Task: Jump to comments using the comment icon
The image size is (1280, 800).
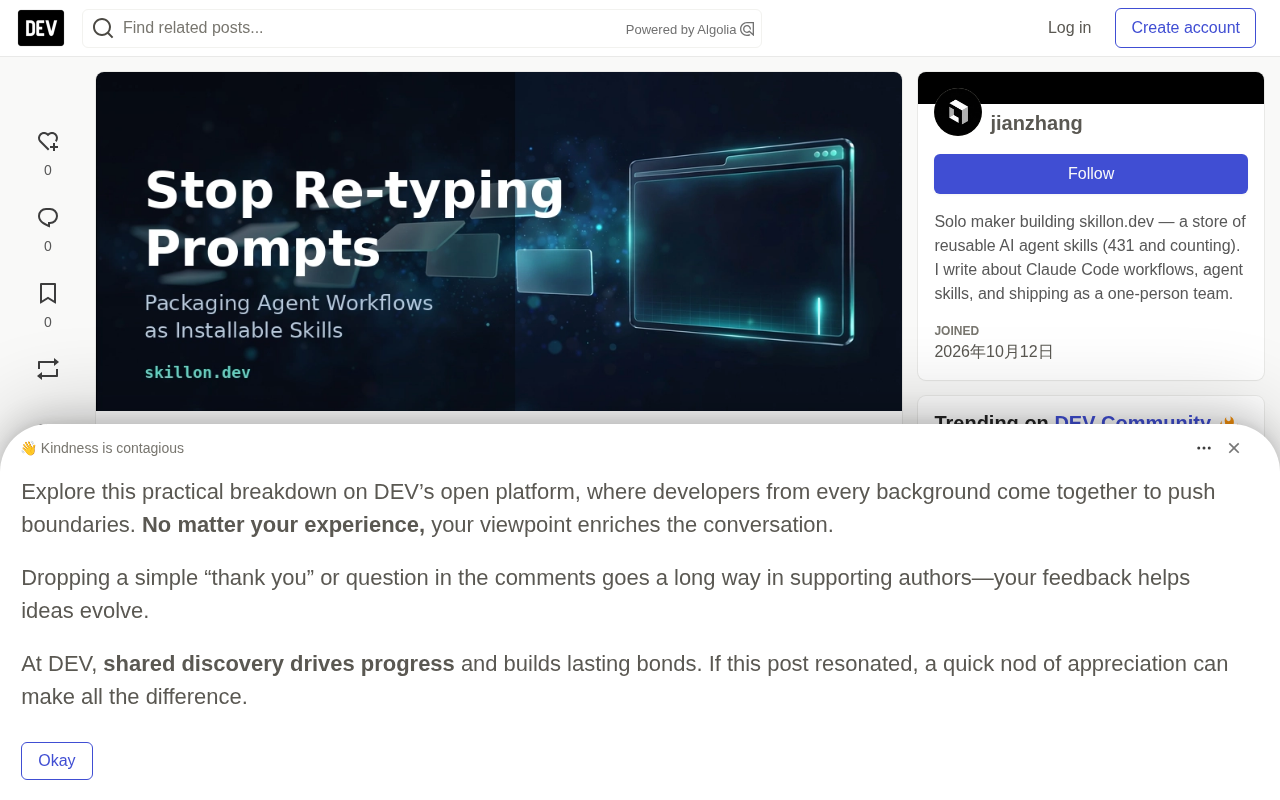Action: pyautogui.click(x=48, y=218)
